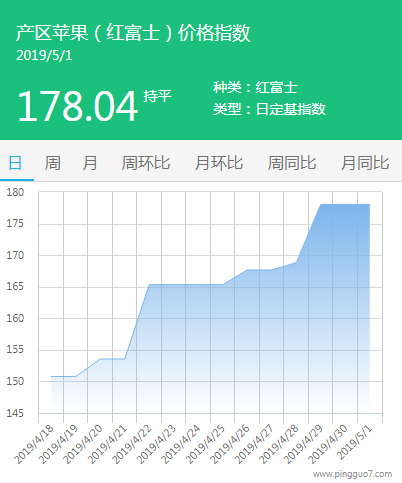Screen dimensions: 402x483
Task: Click the 175 y-axis label
Action: pyautogui.click(x=15, y=223)
